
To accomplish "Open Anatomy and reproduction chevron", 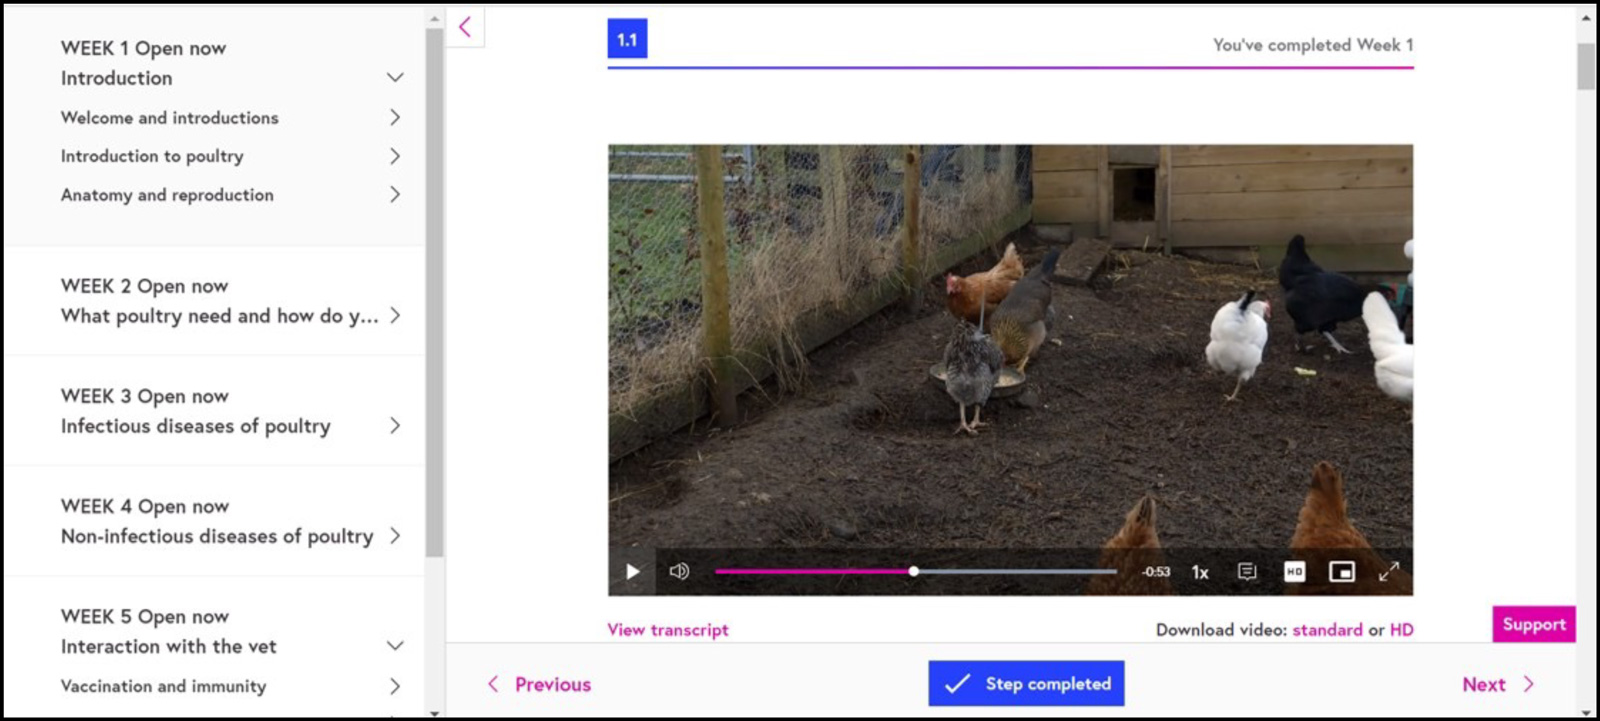I will click(395, 195).
